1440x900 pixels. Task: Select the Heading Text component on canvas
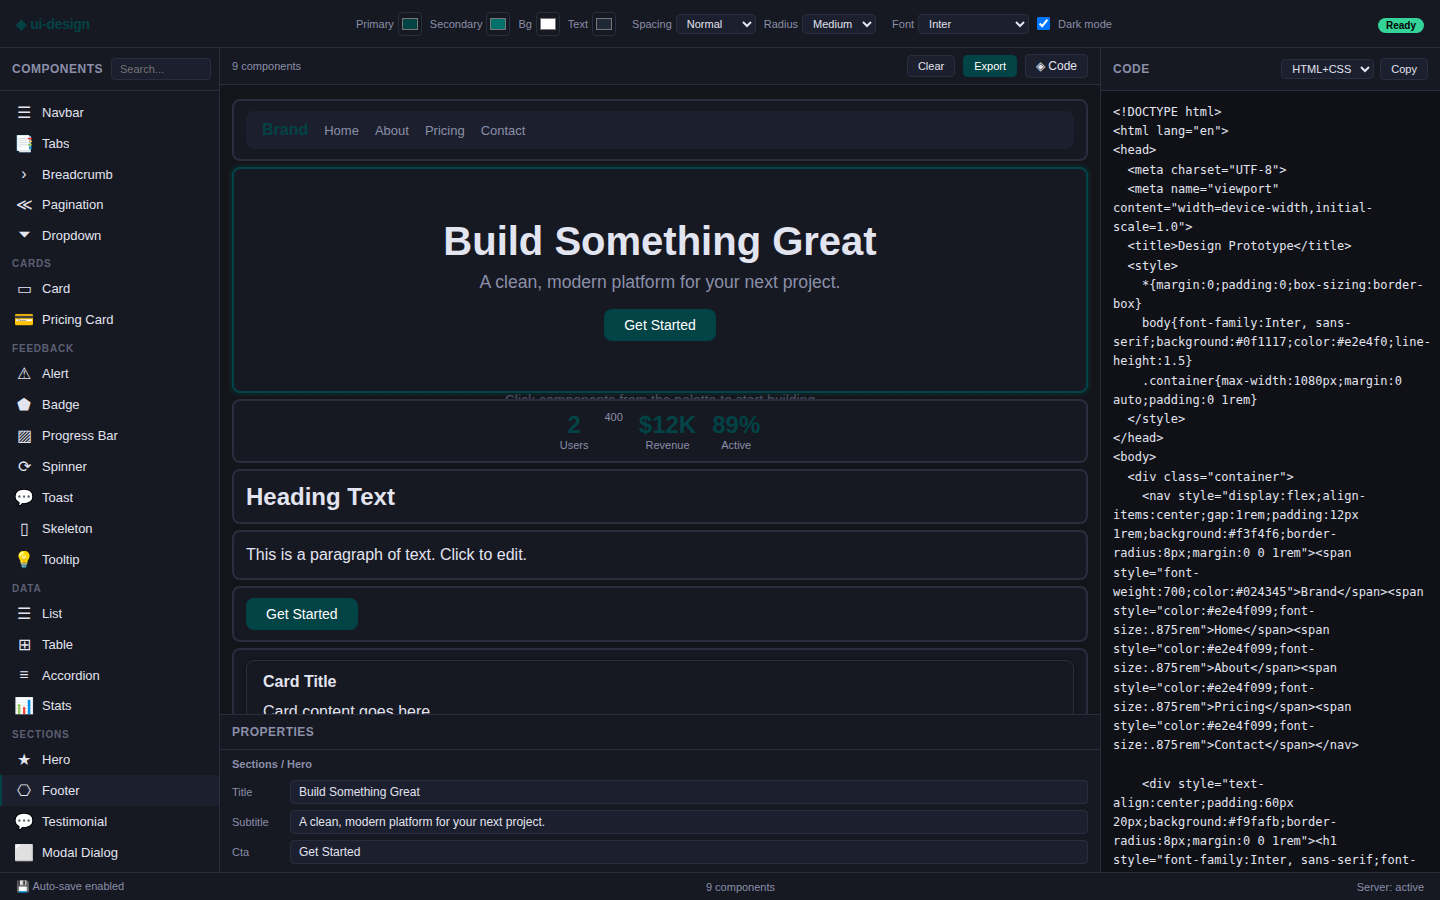(660, 497)
